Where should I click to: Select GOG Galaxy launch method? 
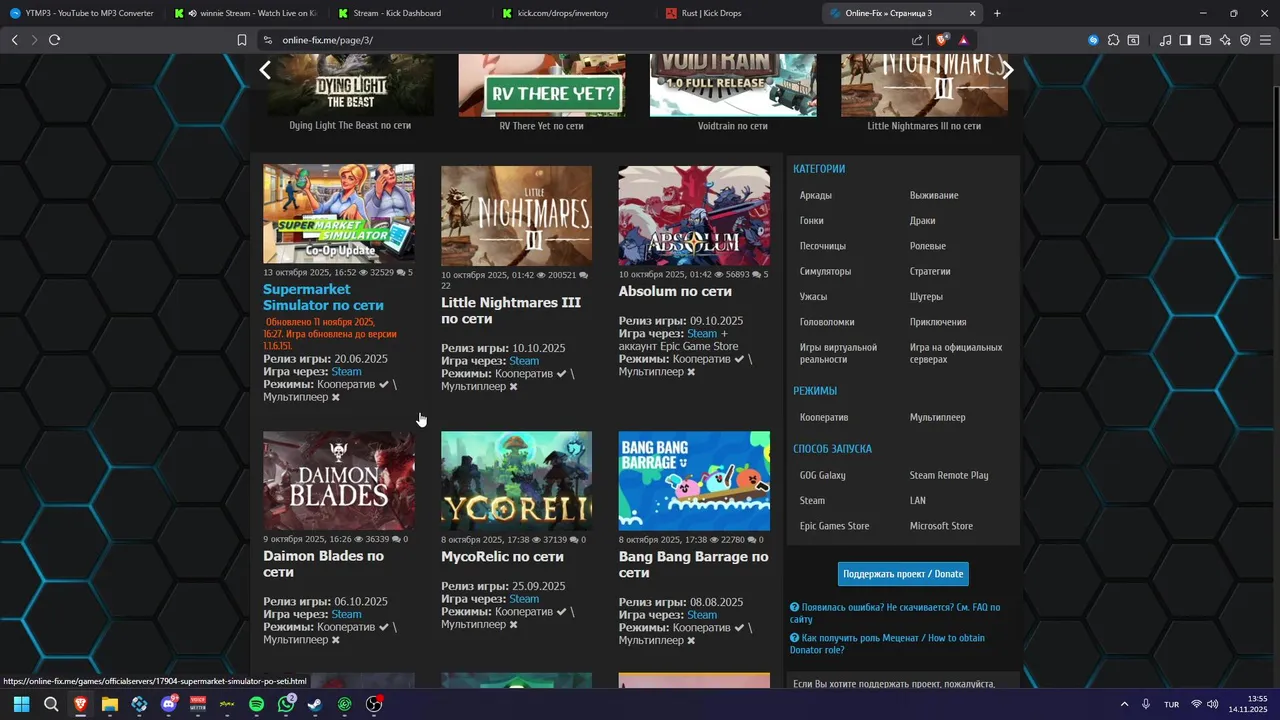tap(822, 475)
